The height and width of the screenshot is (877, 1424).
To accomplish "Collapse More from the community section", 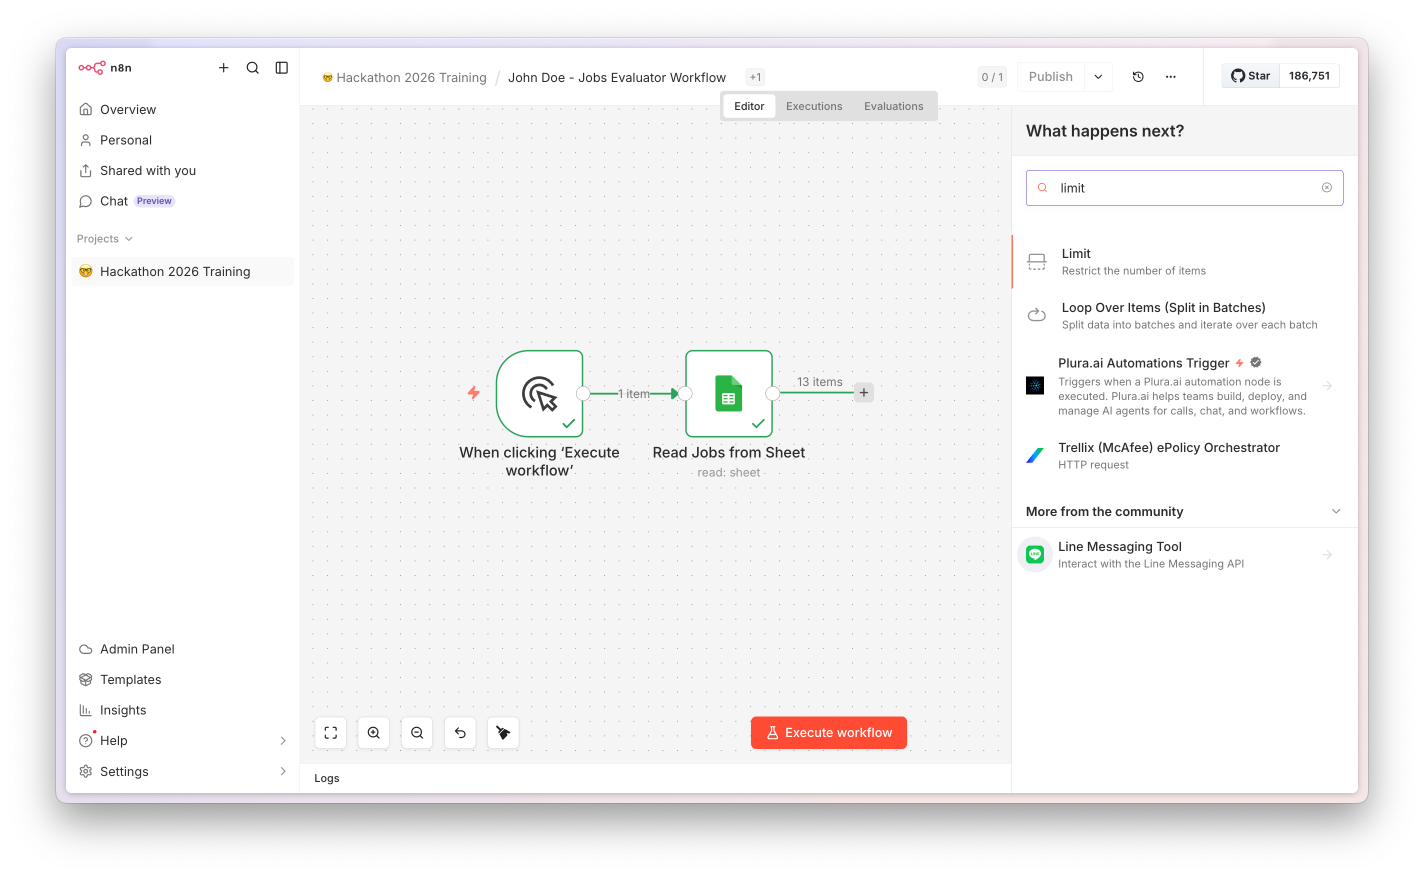I will coord(1336,511).
